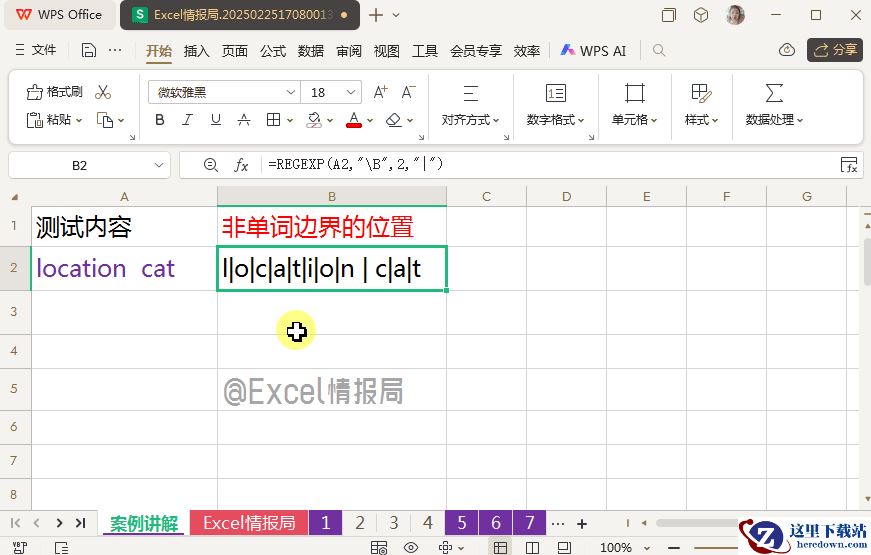Toggle Strikethrough formatting
The height and width of the screenshot is (555, 871).
[244, 119]
